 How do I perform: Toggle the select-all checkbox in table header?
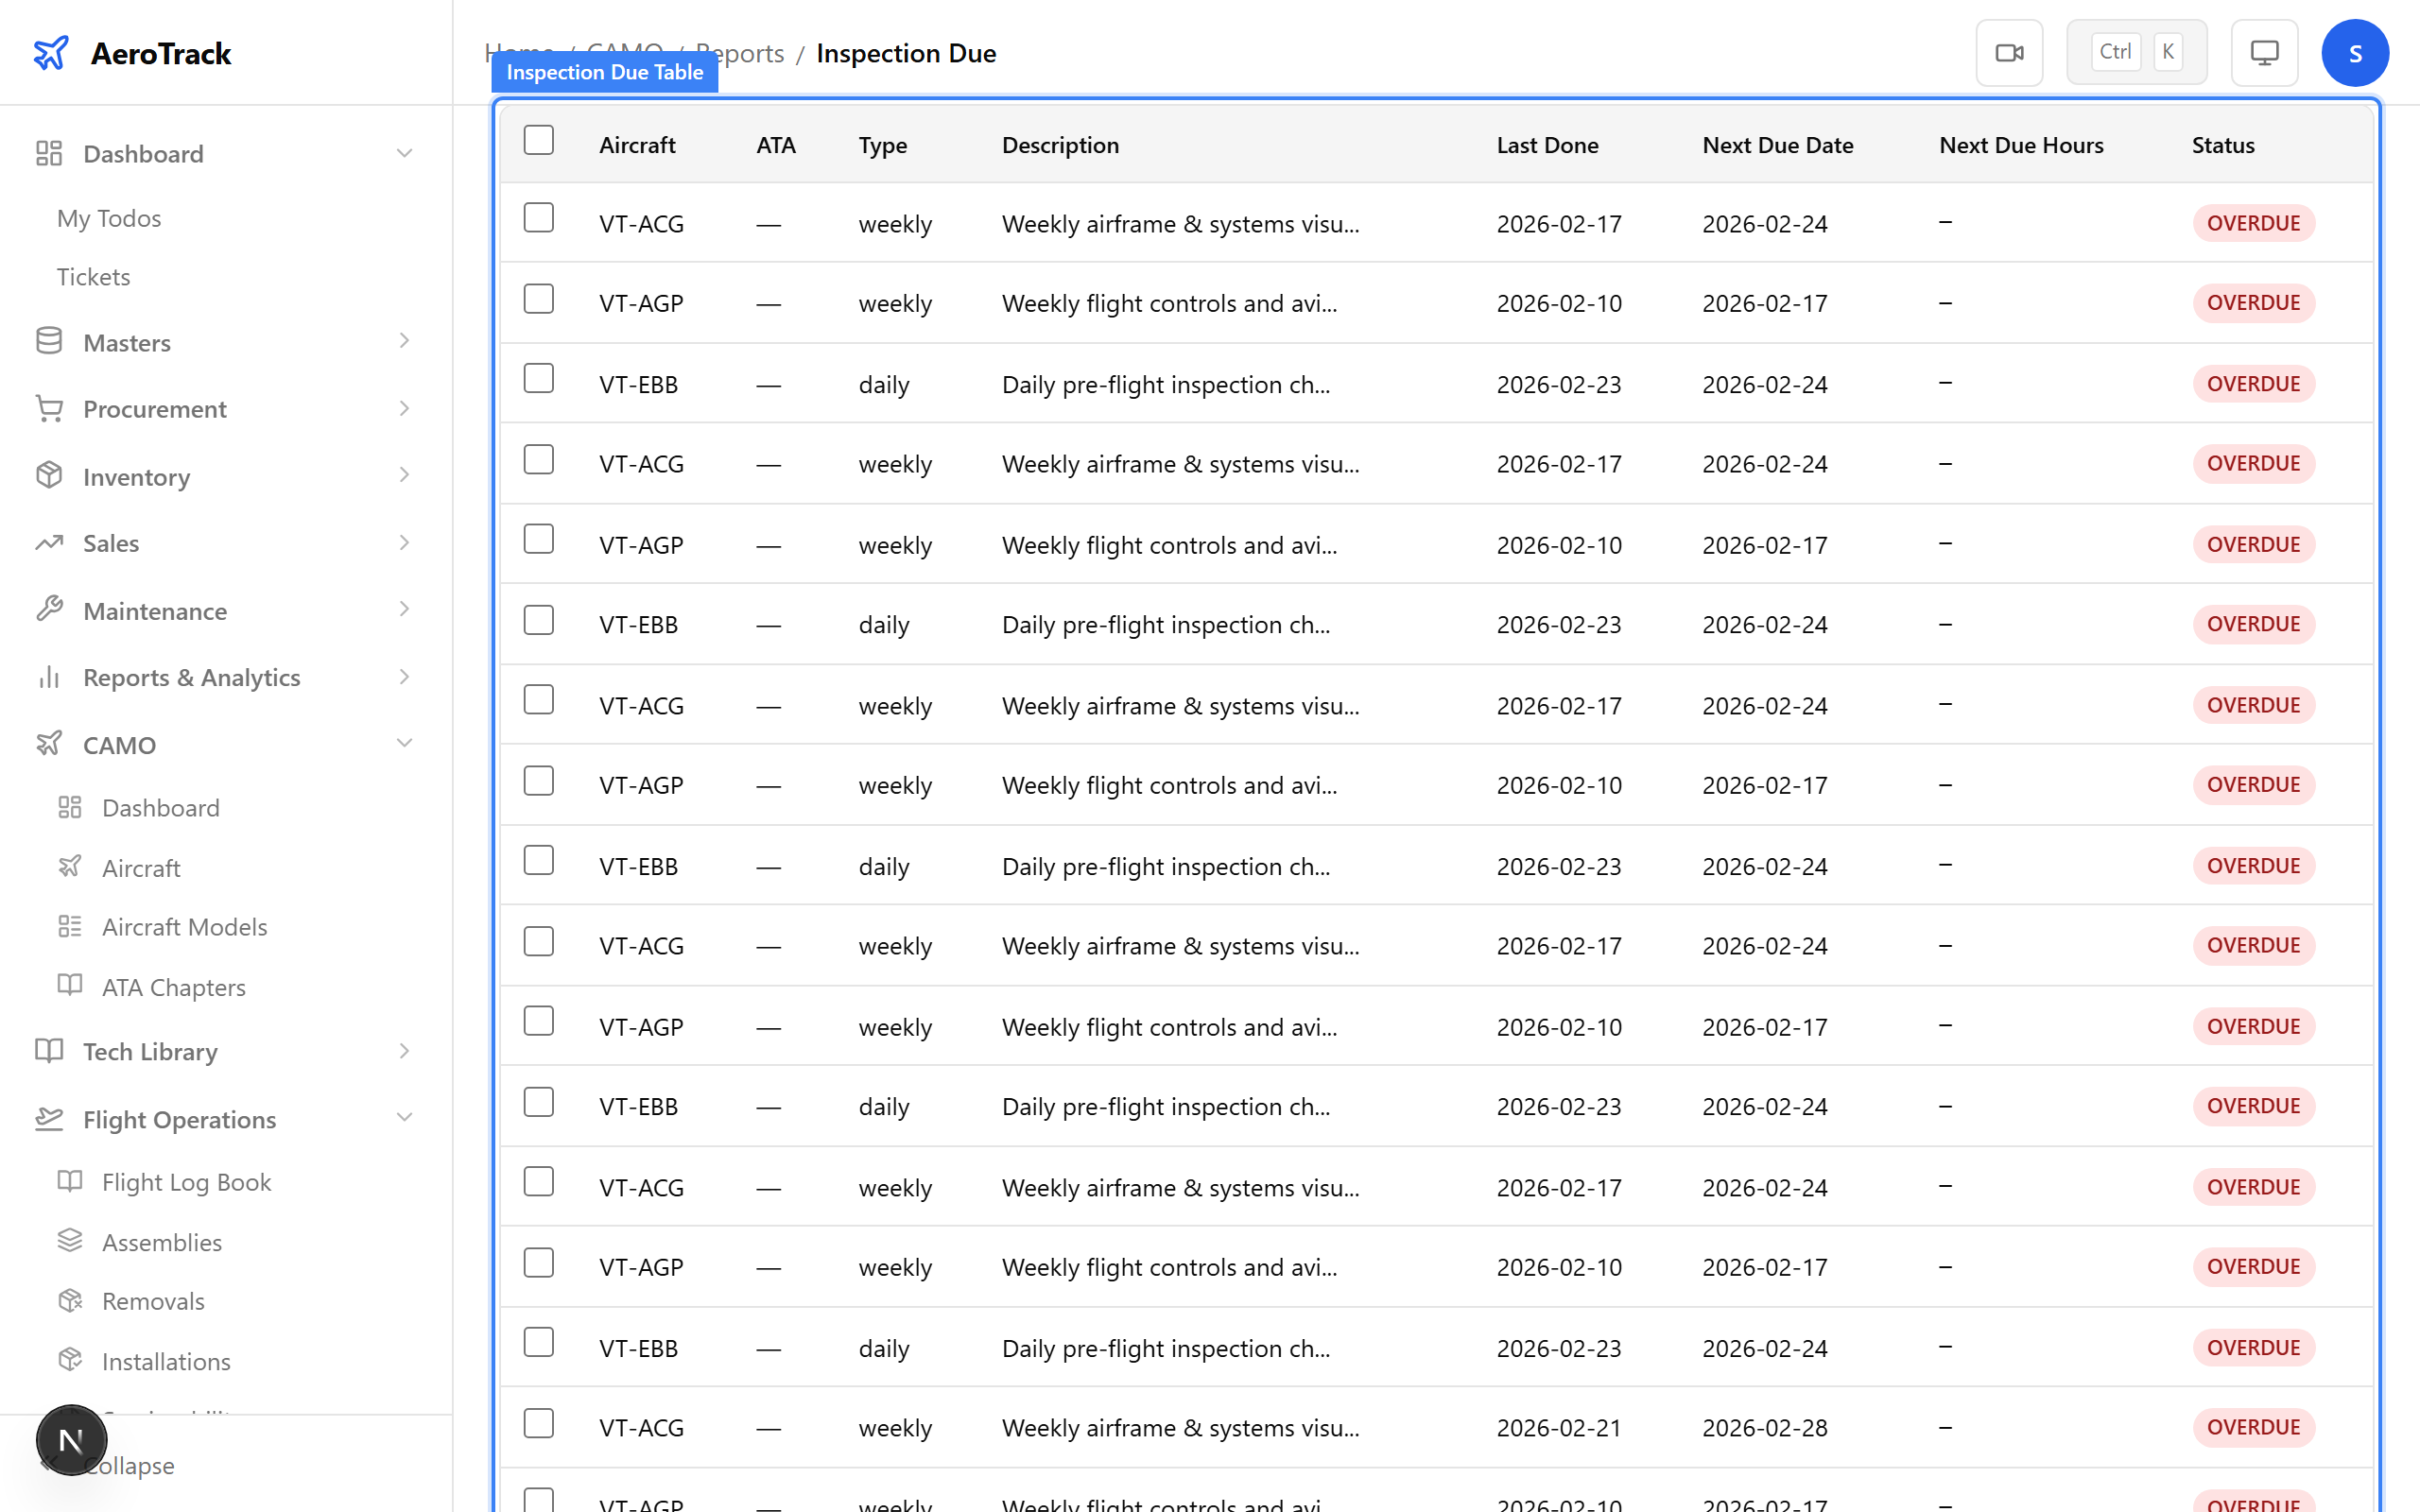(x=539, y=141)
